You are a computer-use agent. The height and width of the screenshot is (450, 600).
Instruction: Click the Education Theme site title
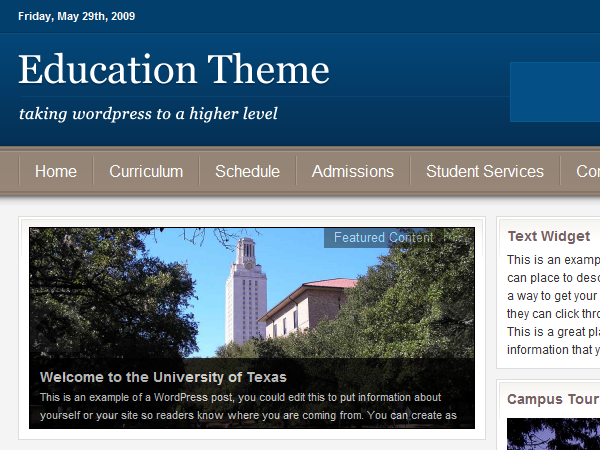point(174,69)
